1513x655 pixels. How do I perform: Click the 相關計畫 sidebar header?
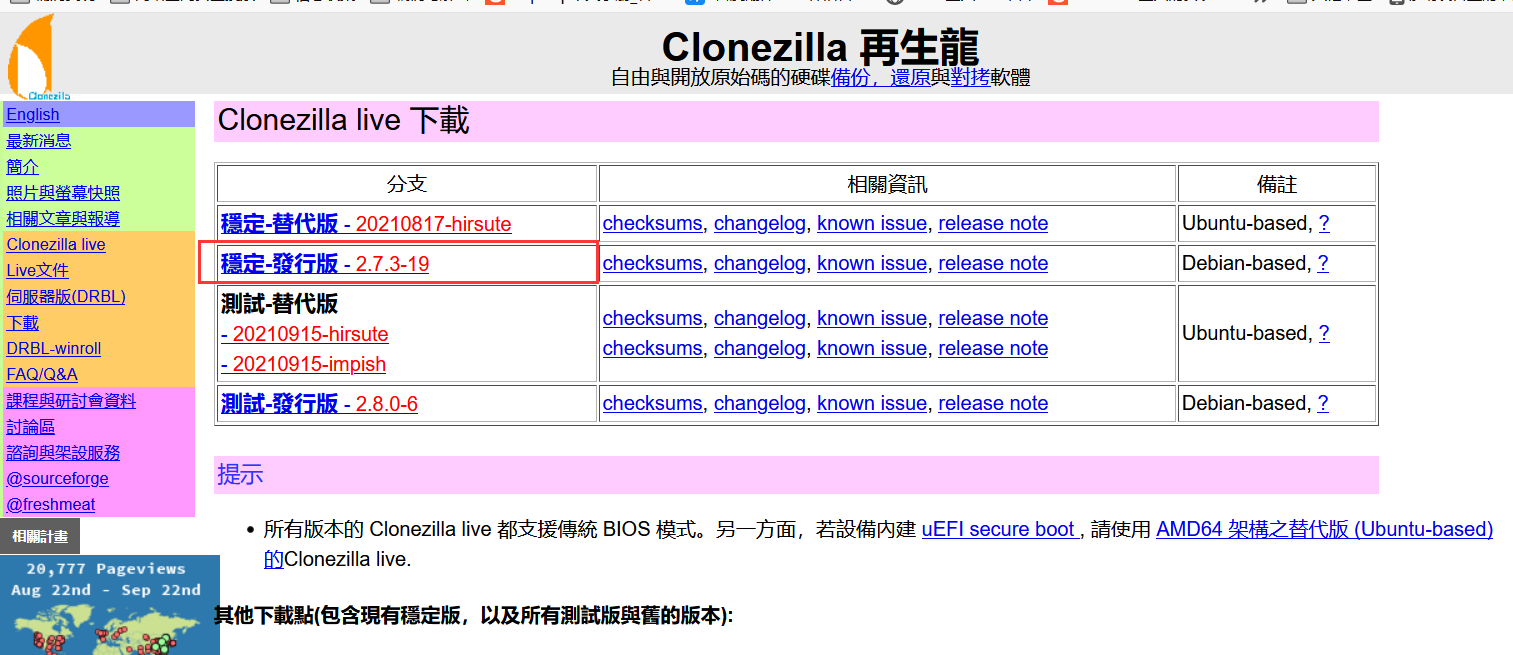coord(40,537)
